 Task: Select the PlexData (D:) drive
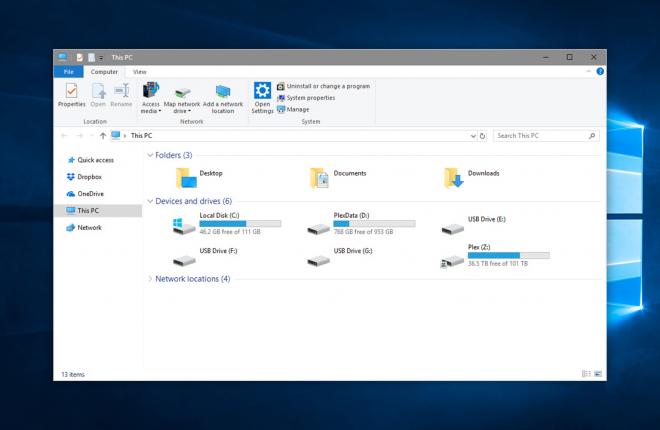click(319, 227)
